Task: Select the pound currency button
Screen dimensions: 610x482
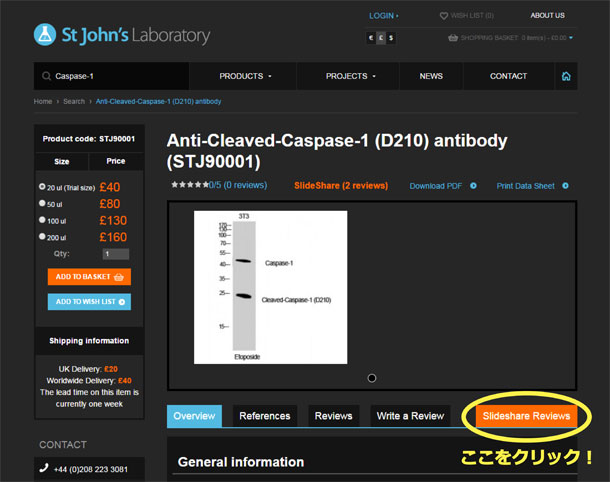Action: [x=381, y=38]
